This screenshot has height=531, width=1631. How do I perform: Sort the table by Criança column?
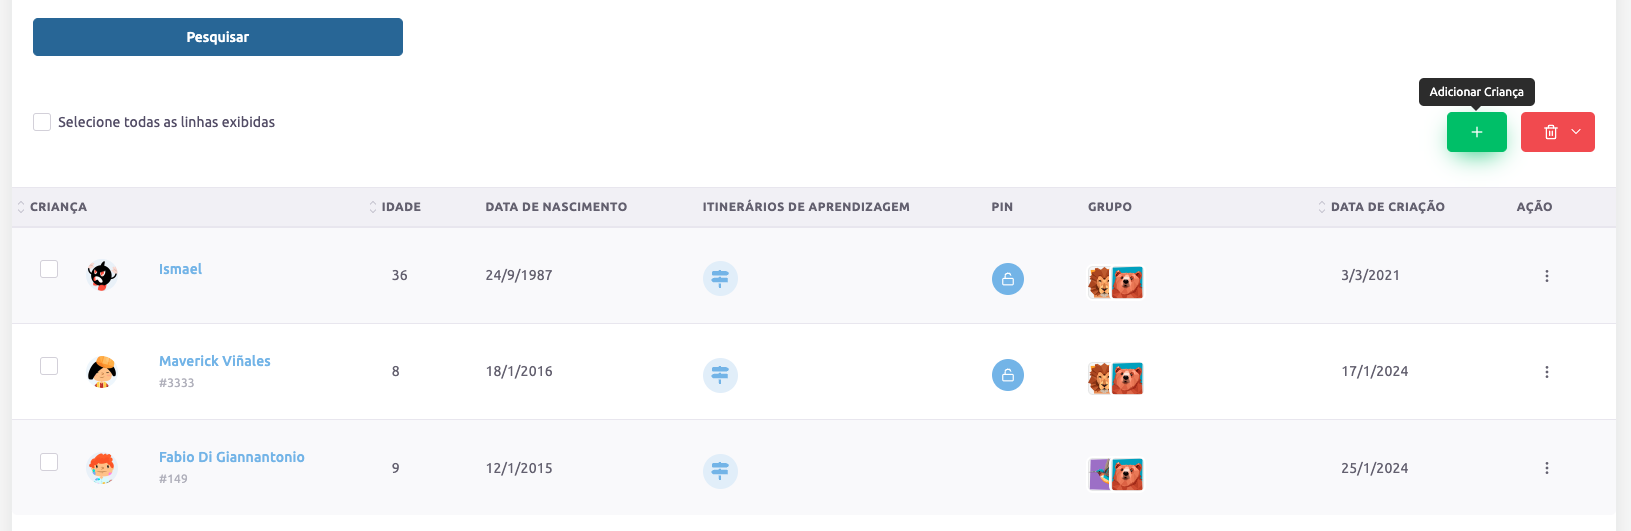[57, 207]
